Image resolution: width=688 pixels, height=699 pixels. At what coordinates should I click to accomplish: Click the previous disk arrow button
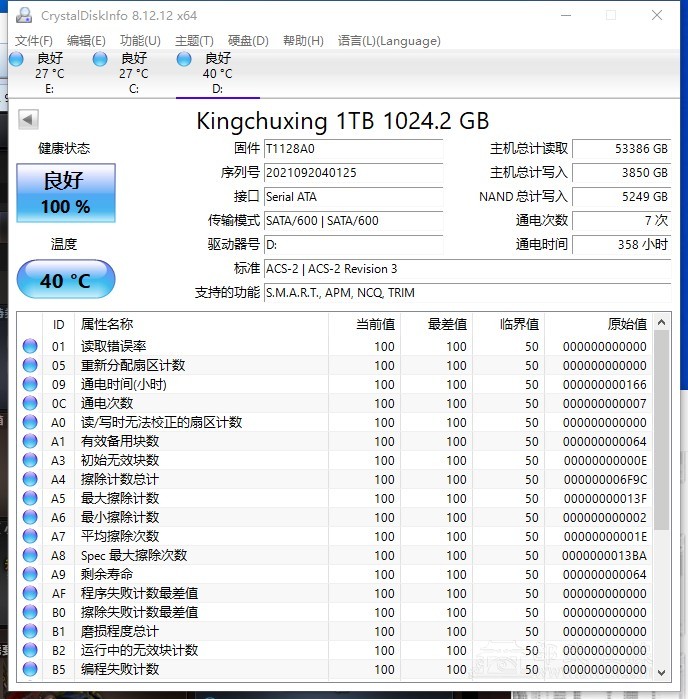(x=28, y=120)
